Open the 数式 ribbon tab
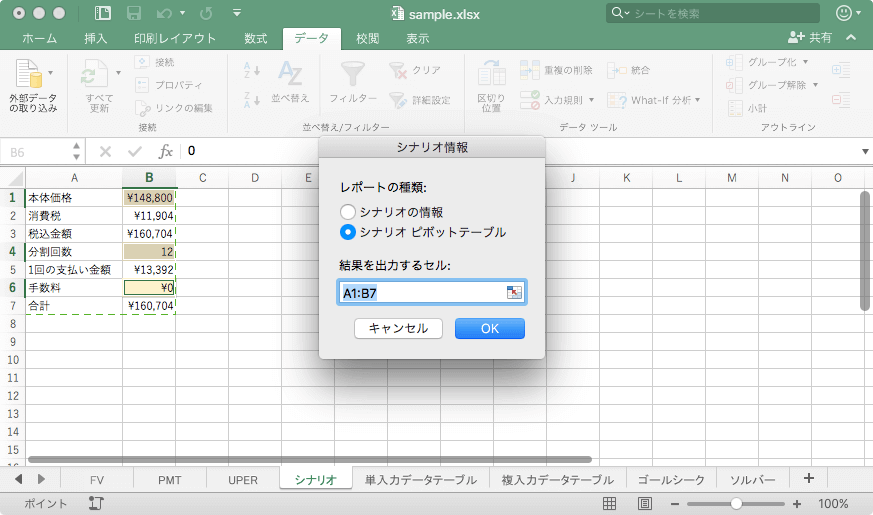Screen dimensions: 873x515 256,38
